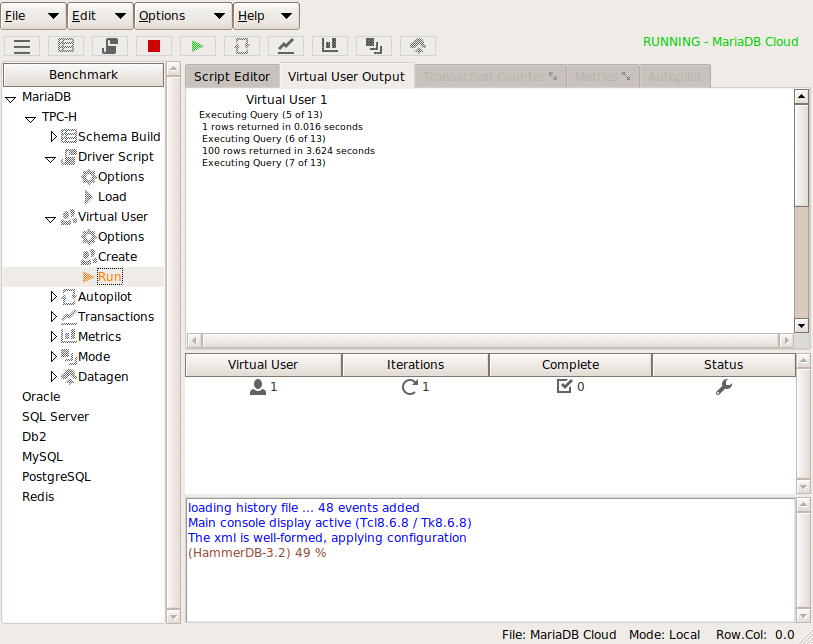Click the wrench status icon
The image size is (813, 644).
pyautogui.click(x=724, y=387)
